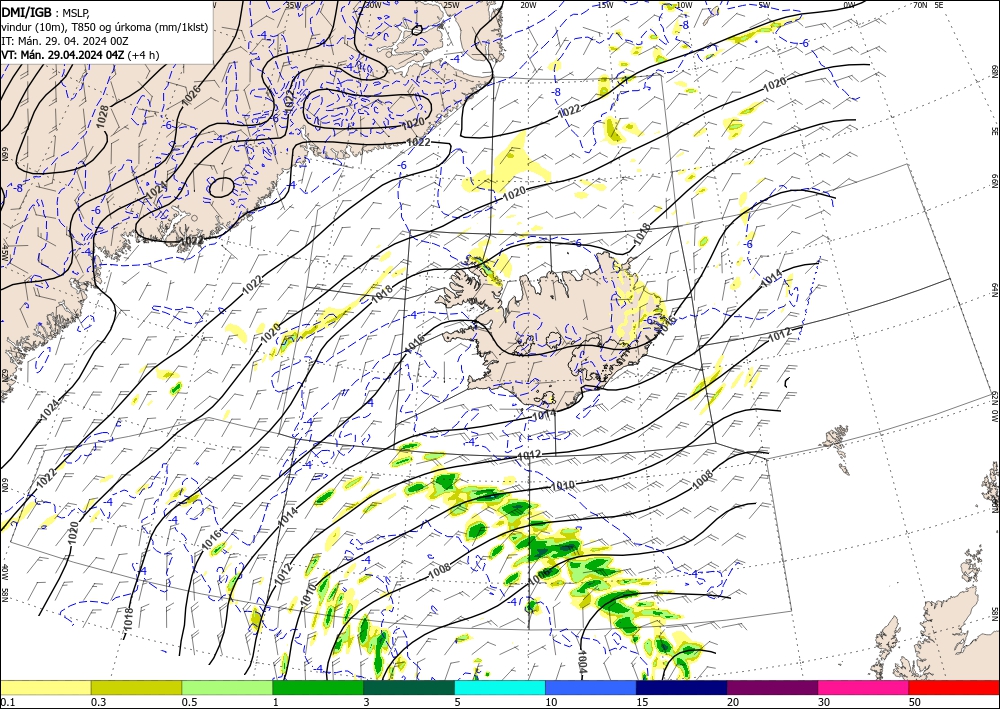This screenshot has height=709, width=1000.
Task: Click the "IT: Mán. 29. 04. 2024 00Z" line
Action: [x=65, y=41]
